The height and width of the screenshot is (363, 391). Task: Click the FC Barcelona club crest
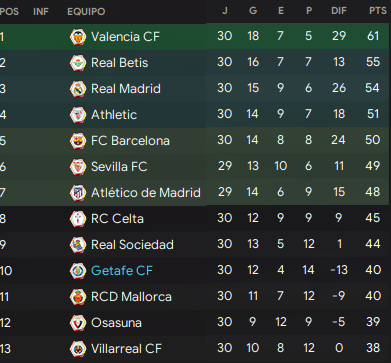tap(78, 141)
